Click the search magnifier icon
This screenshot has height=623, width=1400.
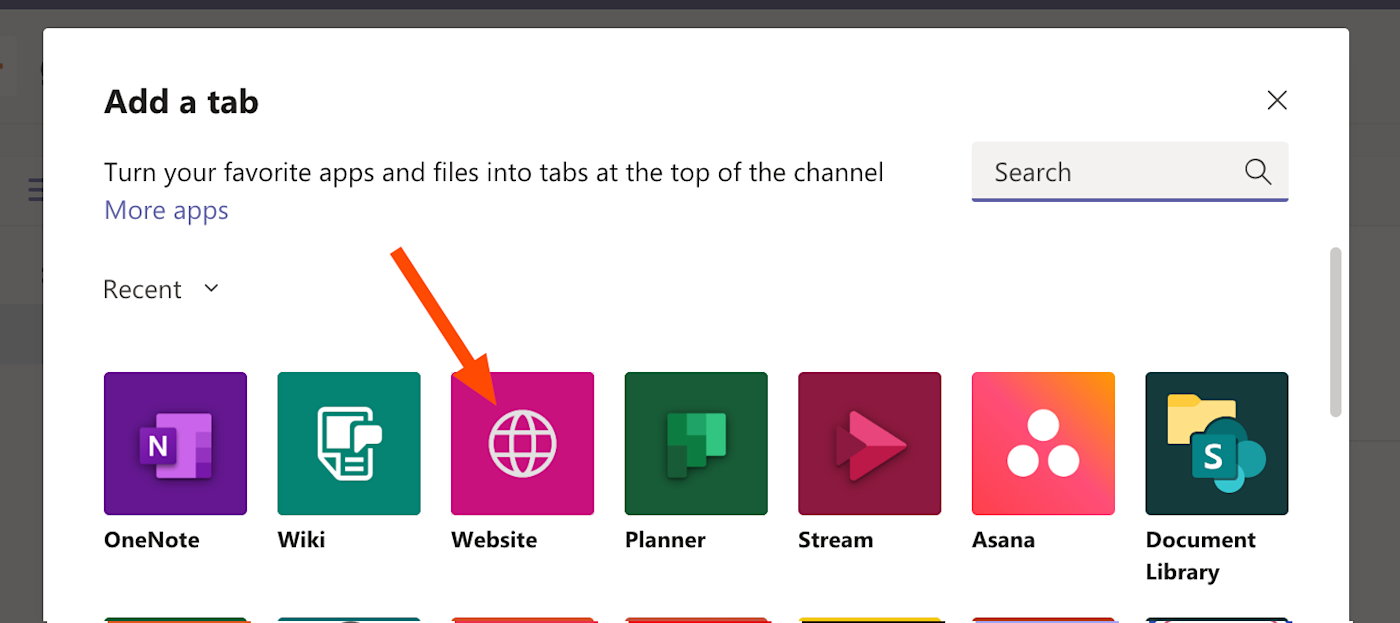(x=1258, y=171)
